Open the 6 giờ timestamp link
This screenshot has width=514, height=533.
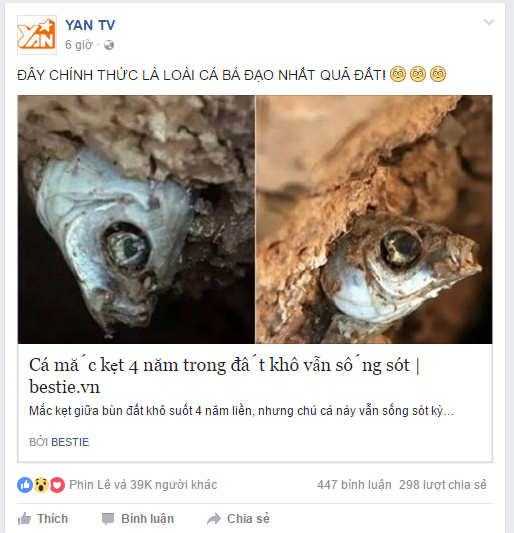pyautogui.click(x=79, y=45)
